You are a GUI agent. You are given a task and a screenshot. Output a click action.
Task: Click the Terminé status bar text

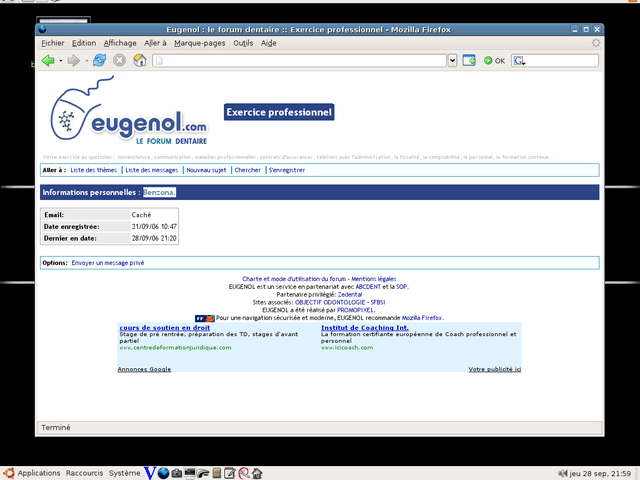[56, 427]
